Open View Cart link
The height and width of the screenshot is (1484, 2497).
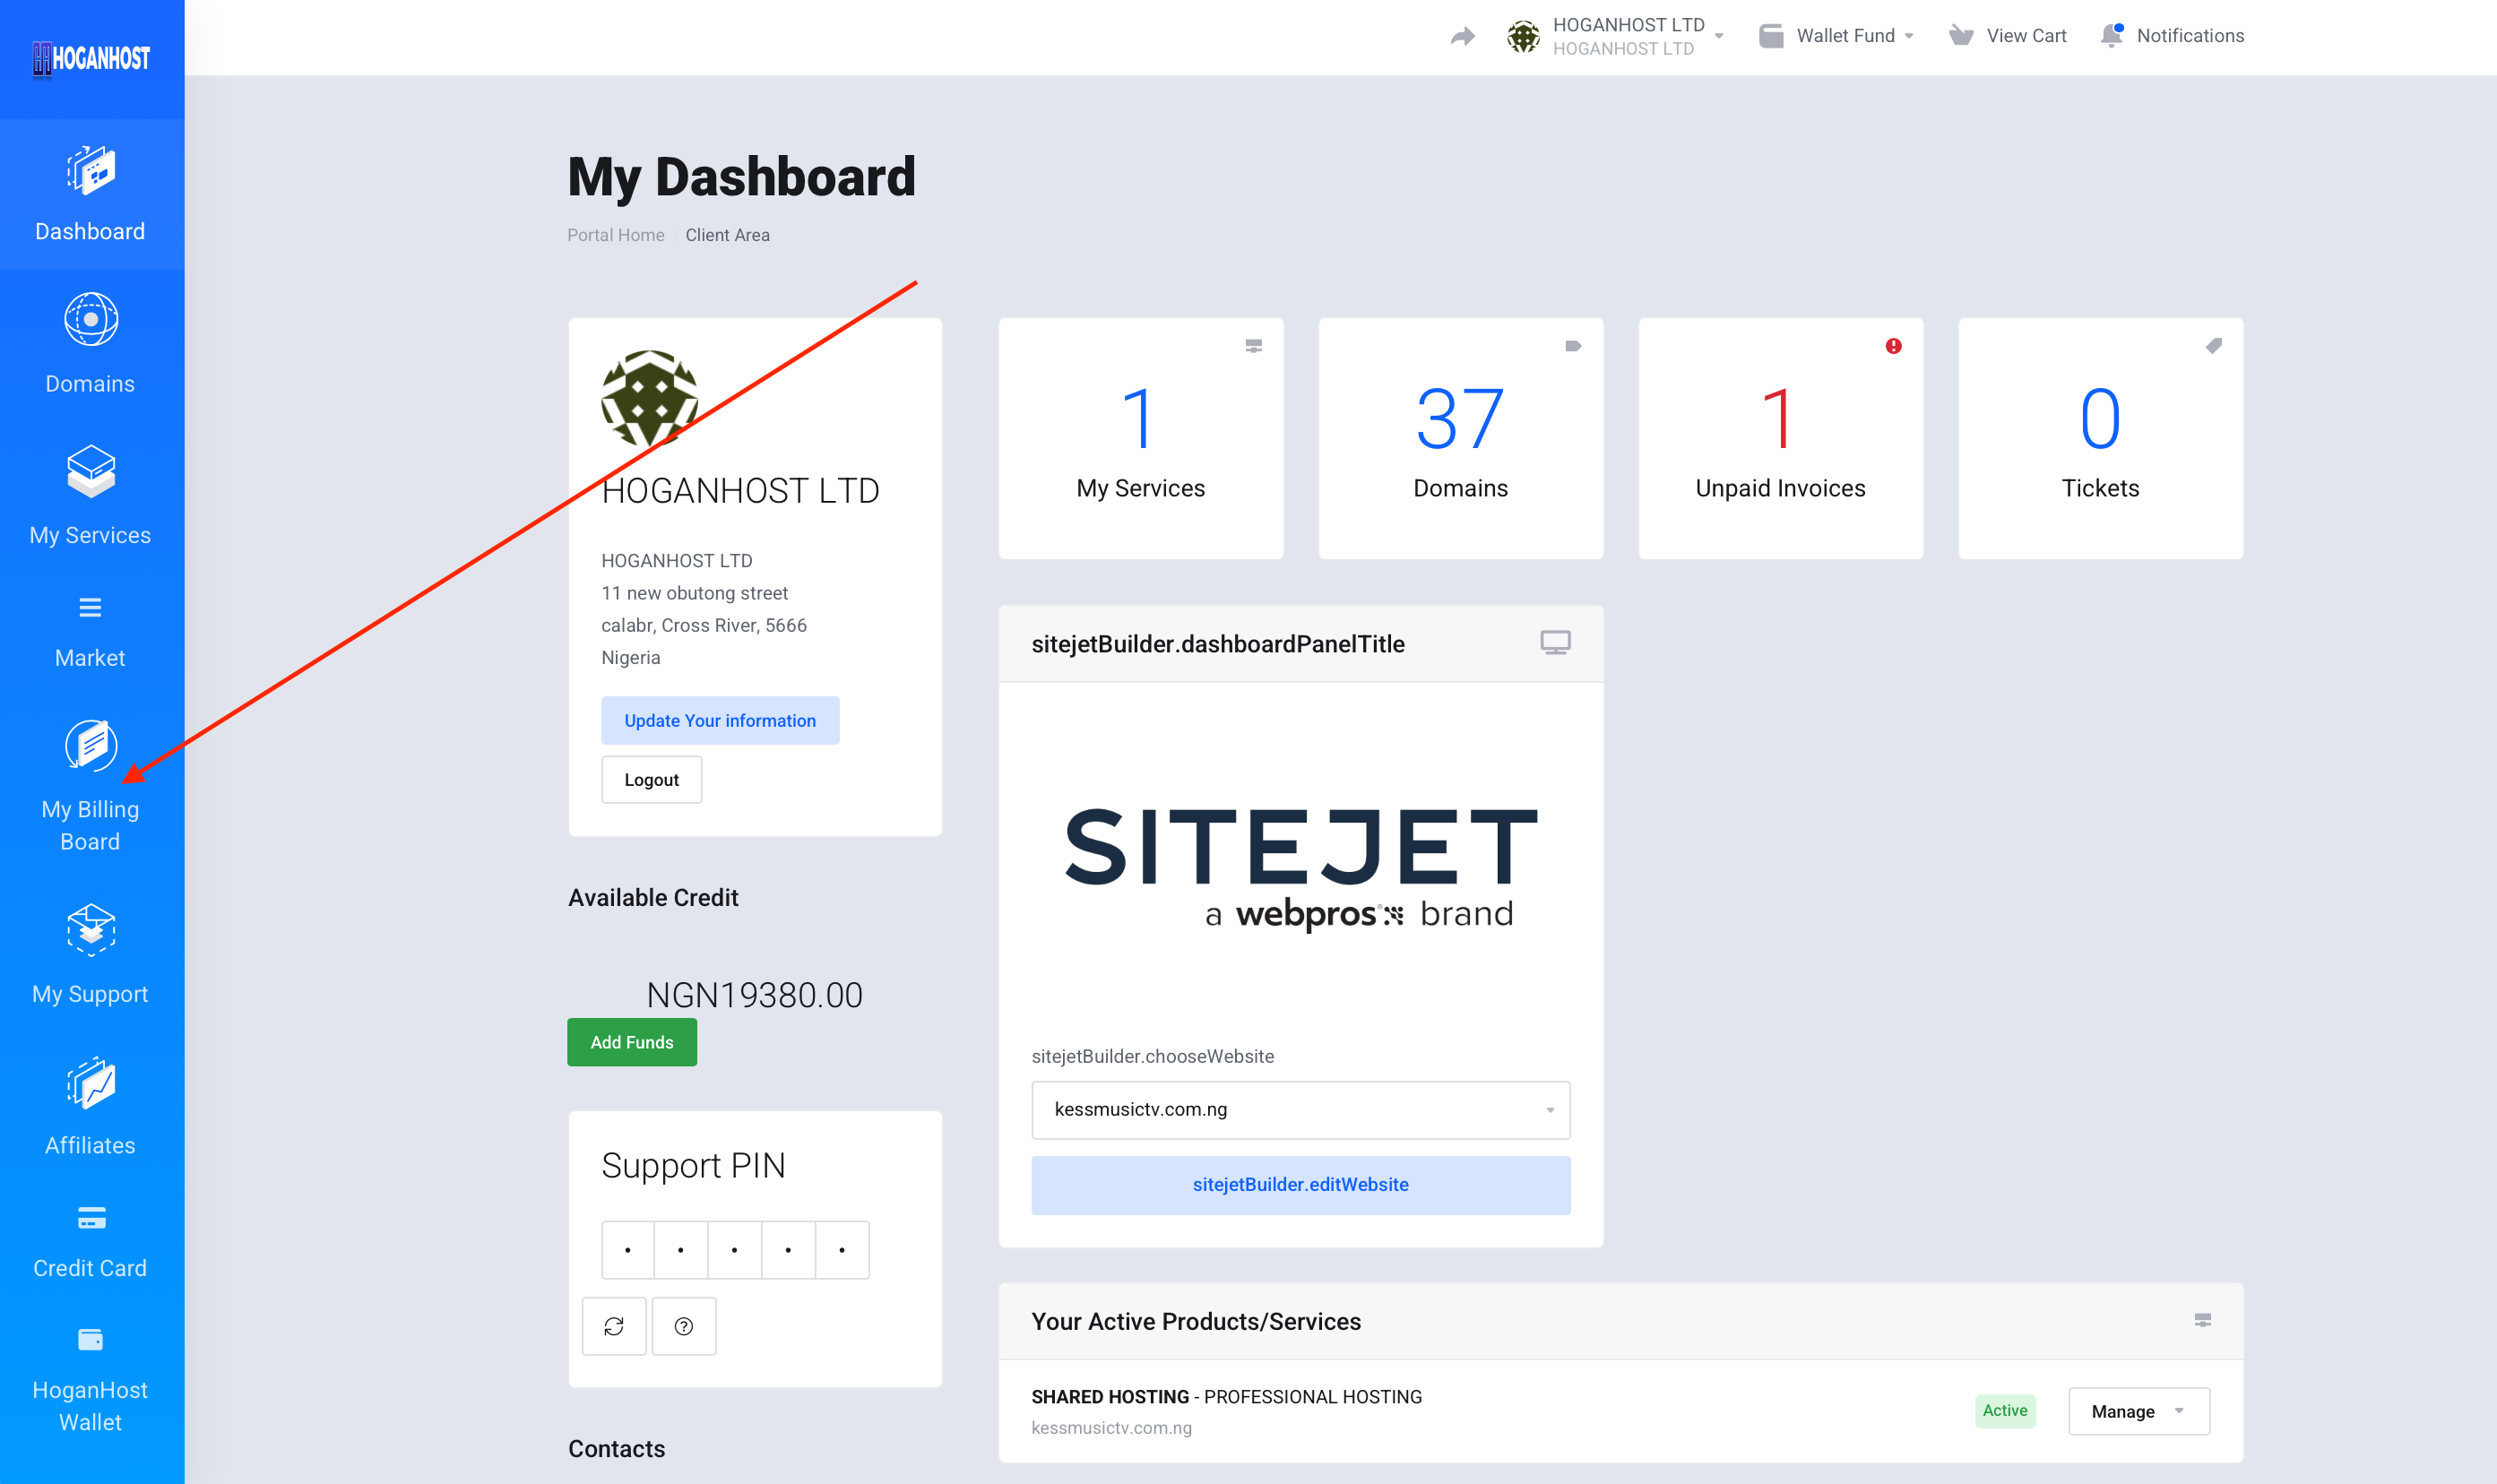[x=2026, y=36]
